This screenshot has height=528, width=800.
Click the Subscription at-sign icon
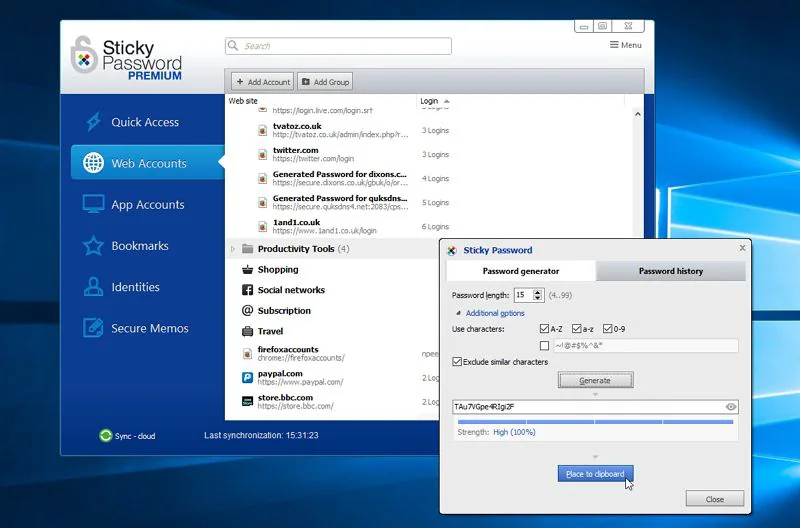pyautogui.click(x=247, y=310)
